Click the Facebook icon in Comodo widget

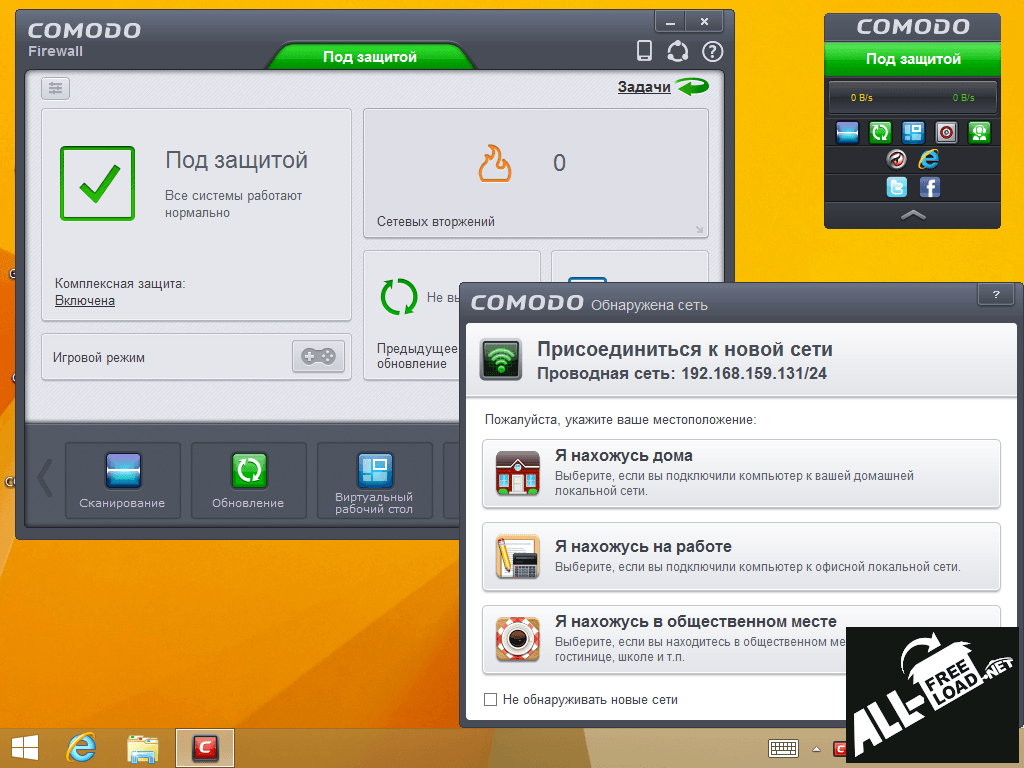pyautogui.click(x=930, y=187)
